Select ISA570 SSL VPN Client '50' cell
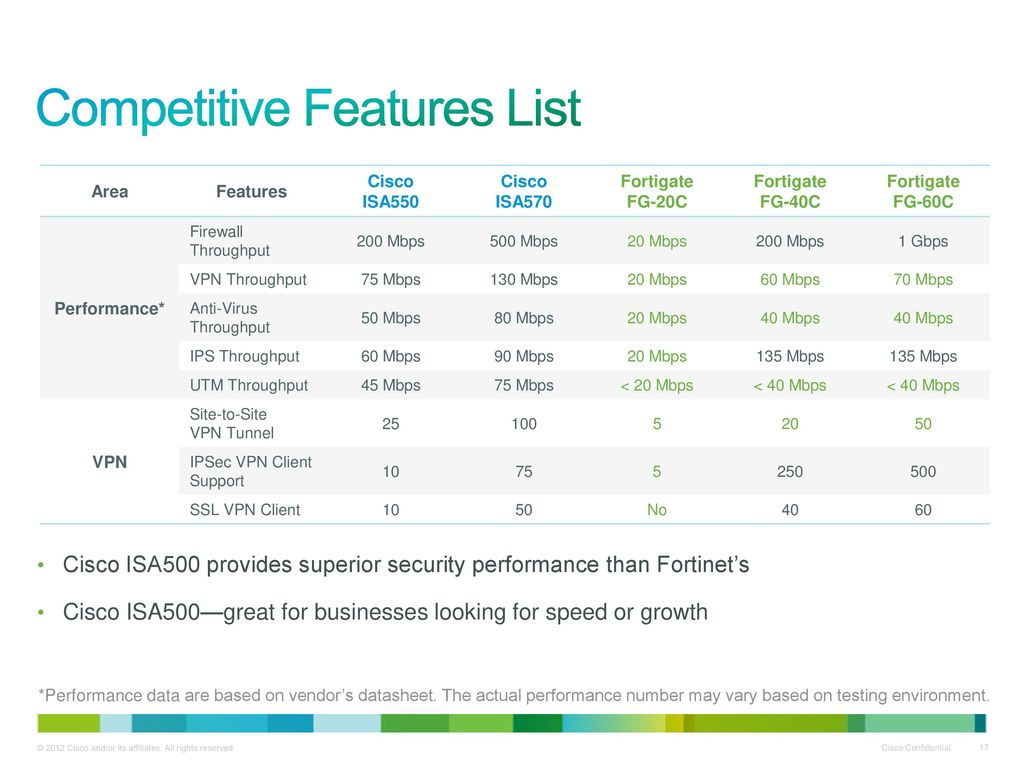Viewport: 1024px width, 768px height. point(524,510)
